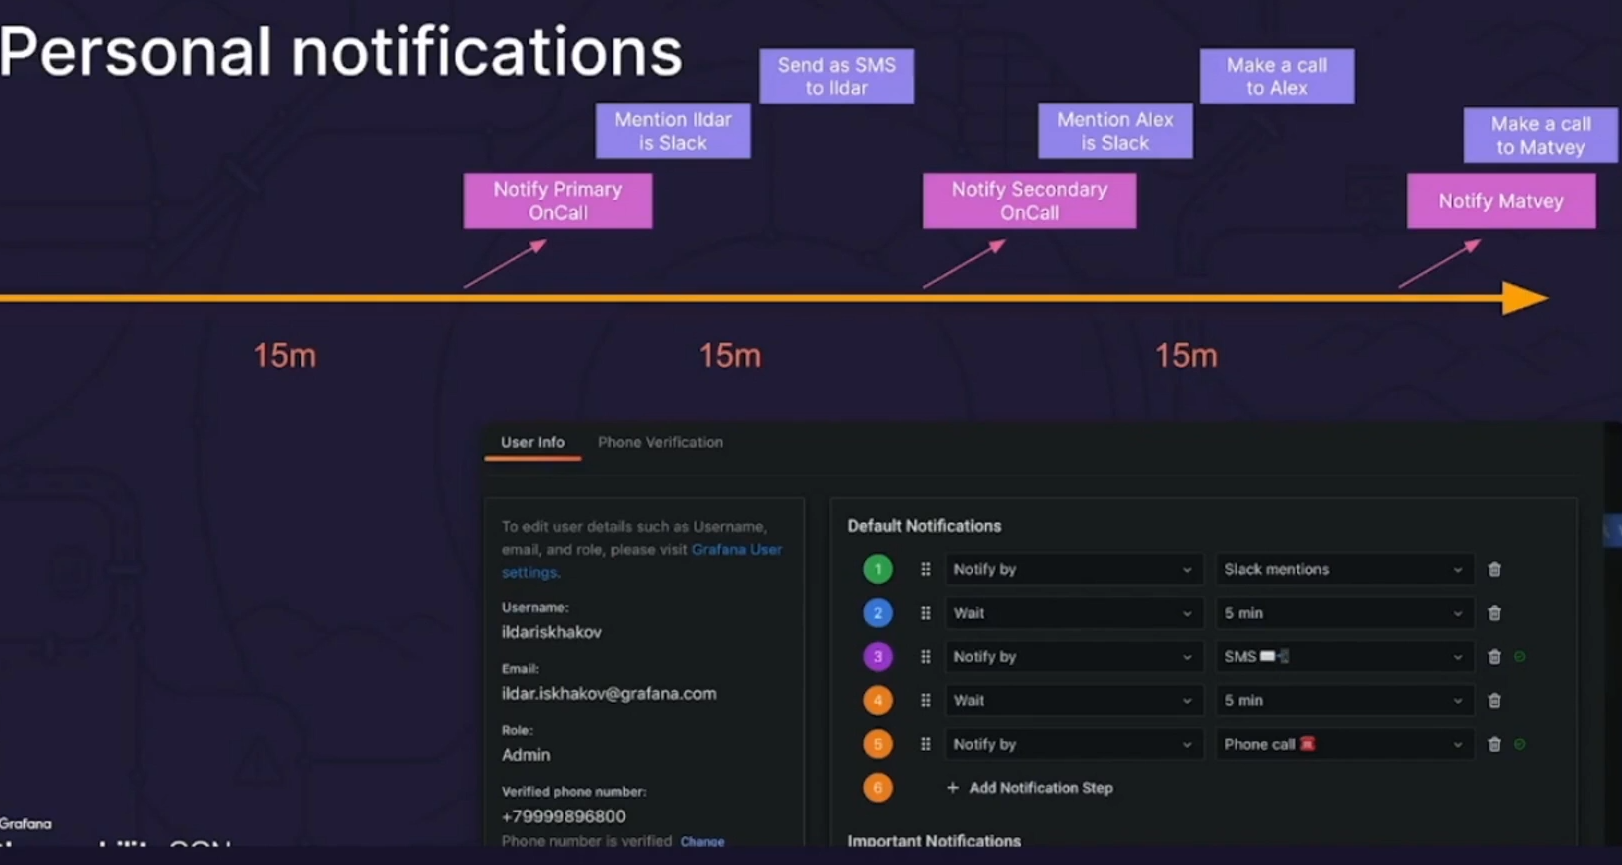Switch to User Info tab
The width and height of the screenshot is (1622, 865).
click(533, 442)
